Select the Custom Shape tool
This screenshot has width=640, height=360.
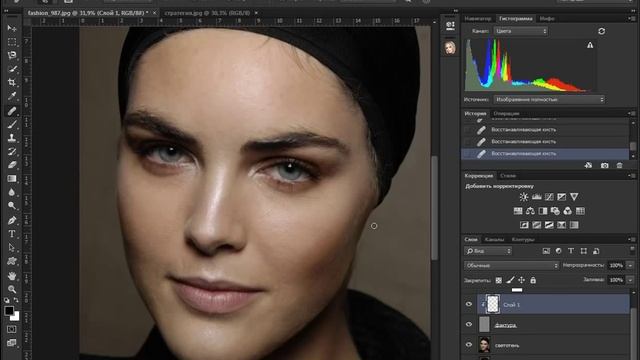pos(12,261)
